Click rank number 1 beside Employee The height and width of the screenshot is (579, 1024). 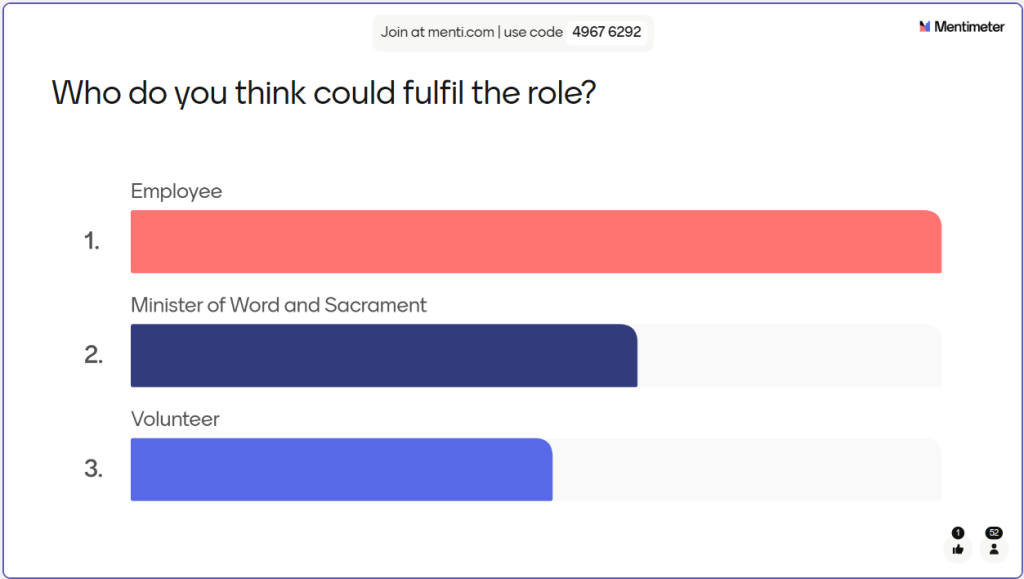[x=92, y=241]
